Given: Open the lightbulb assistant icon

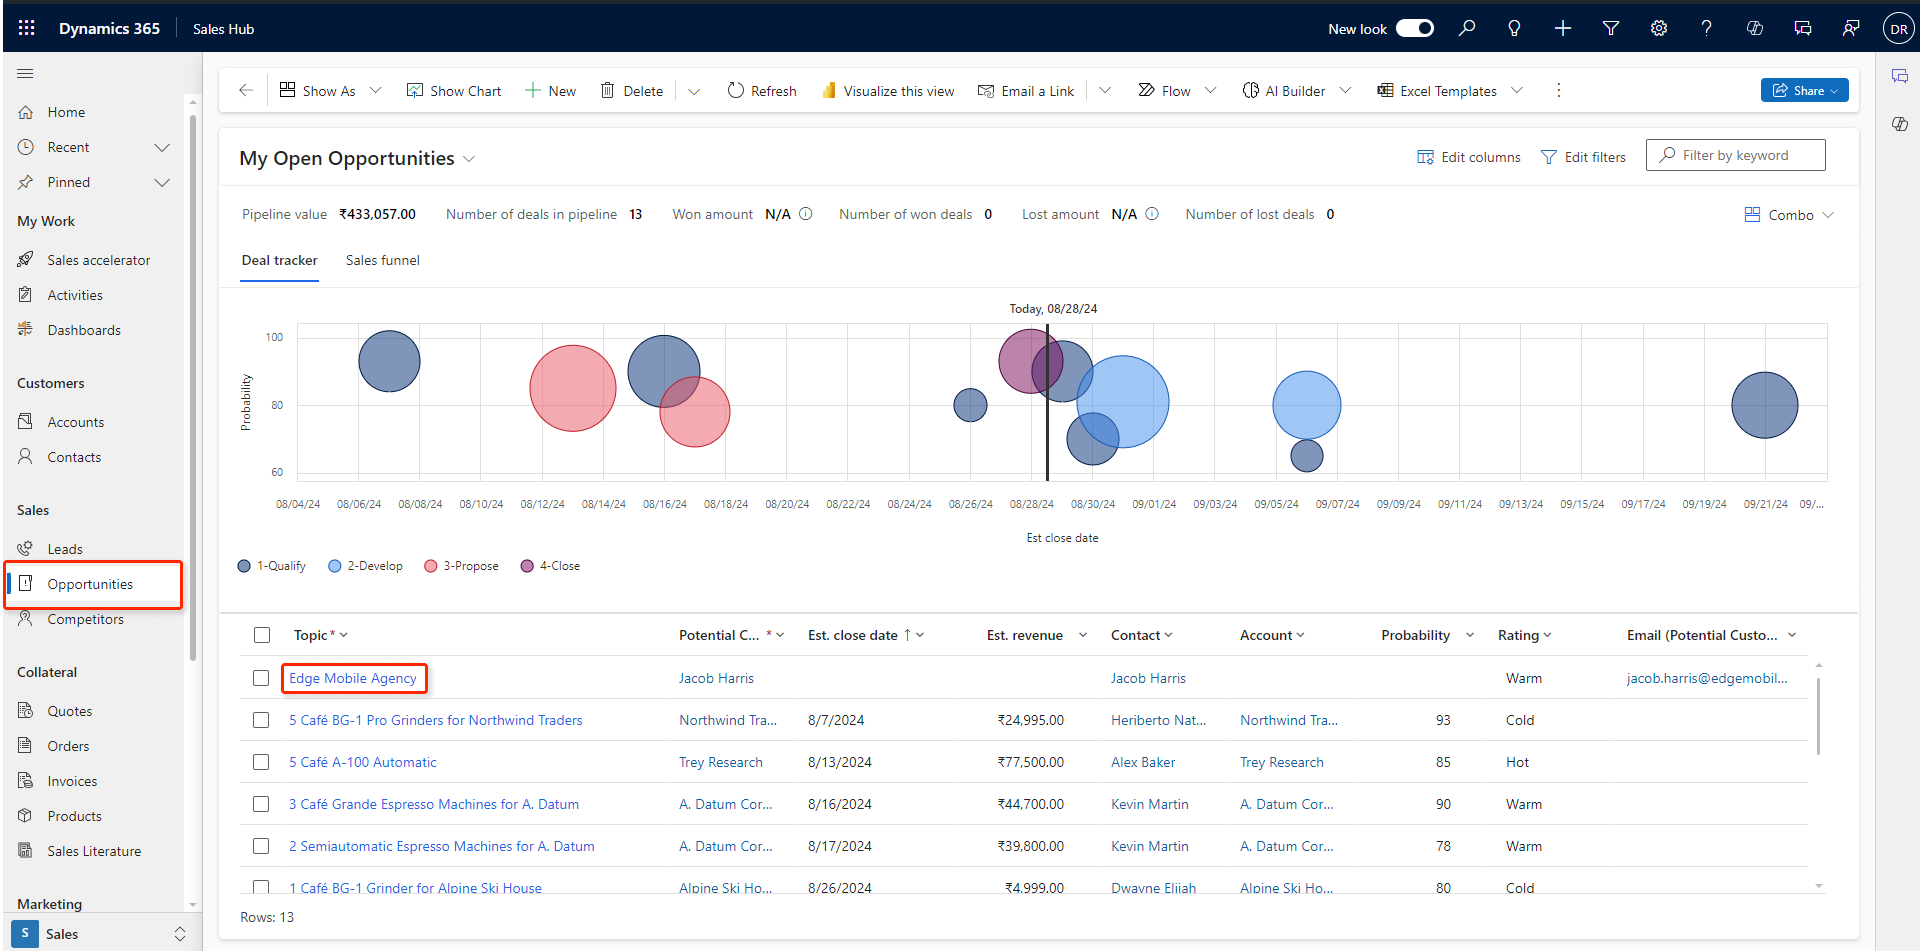Looking at the screenshot, I should pyautogui.click(x=1514, y=28).
